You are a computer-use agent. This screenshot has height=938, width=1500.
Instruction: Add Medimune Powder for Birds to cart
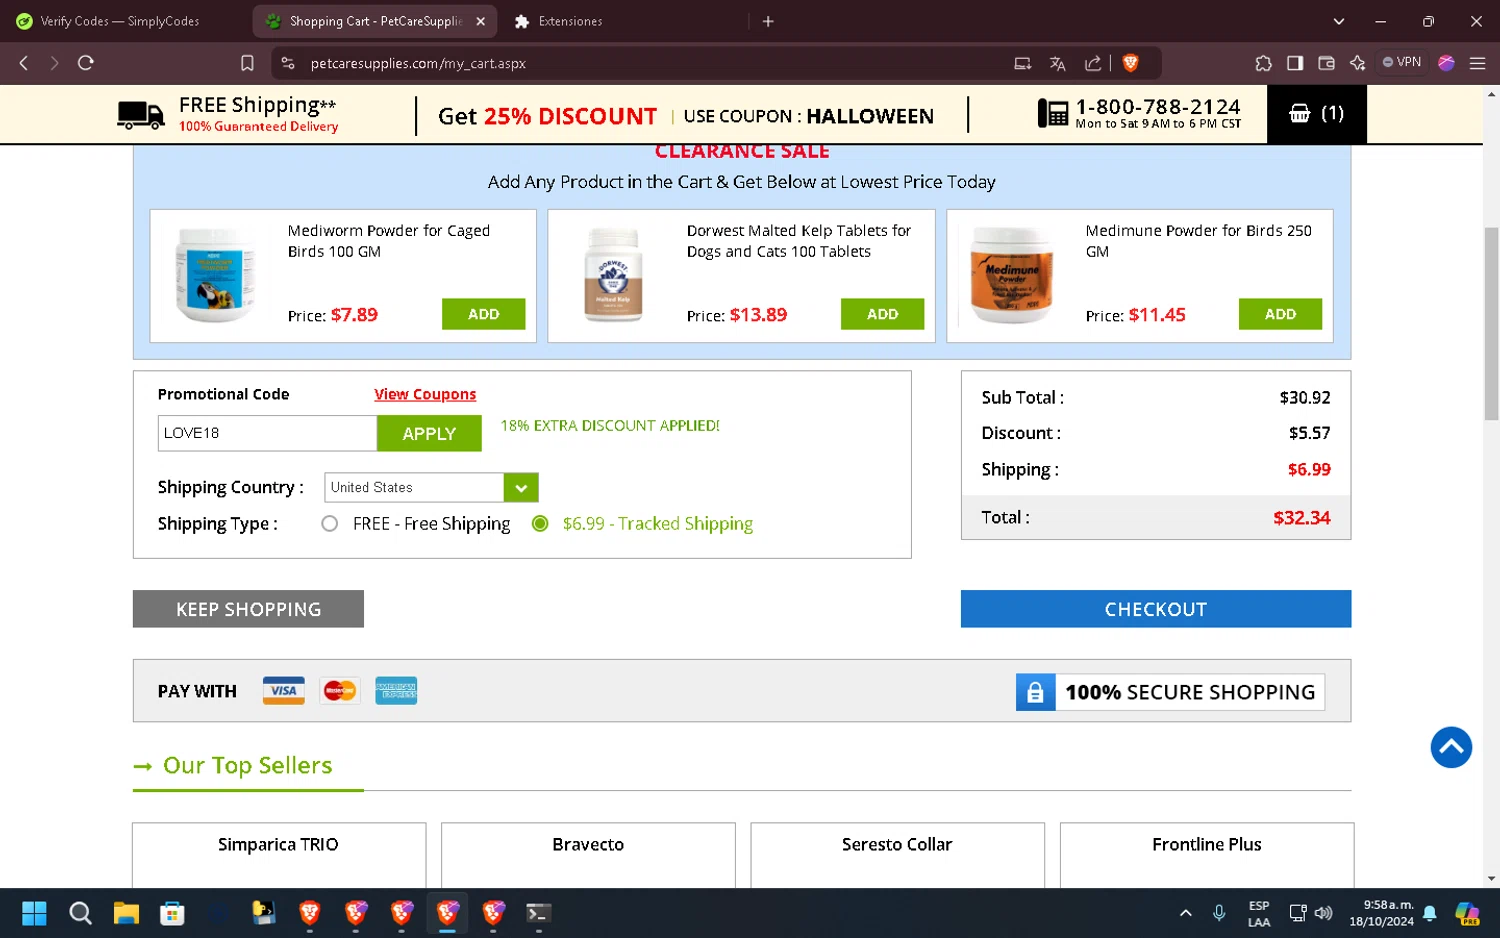click(1280, 314)
